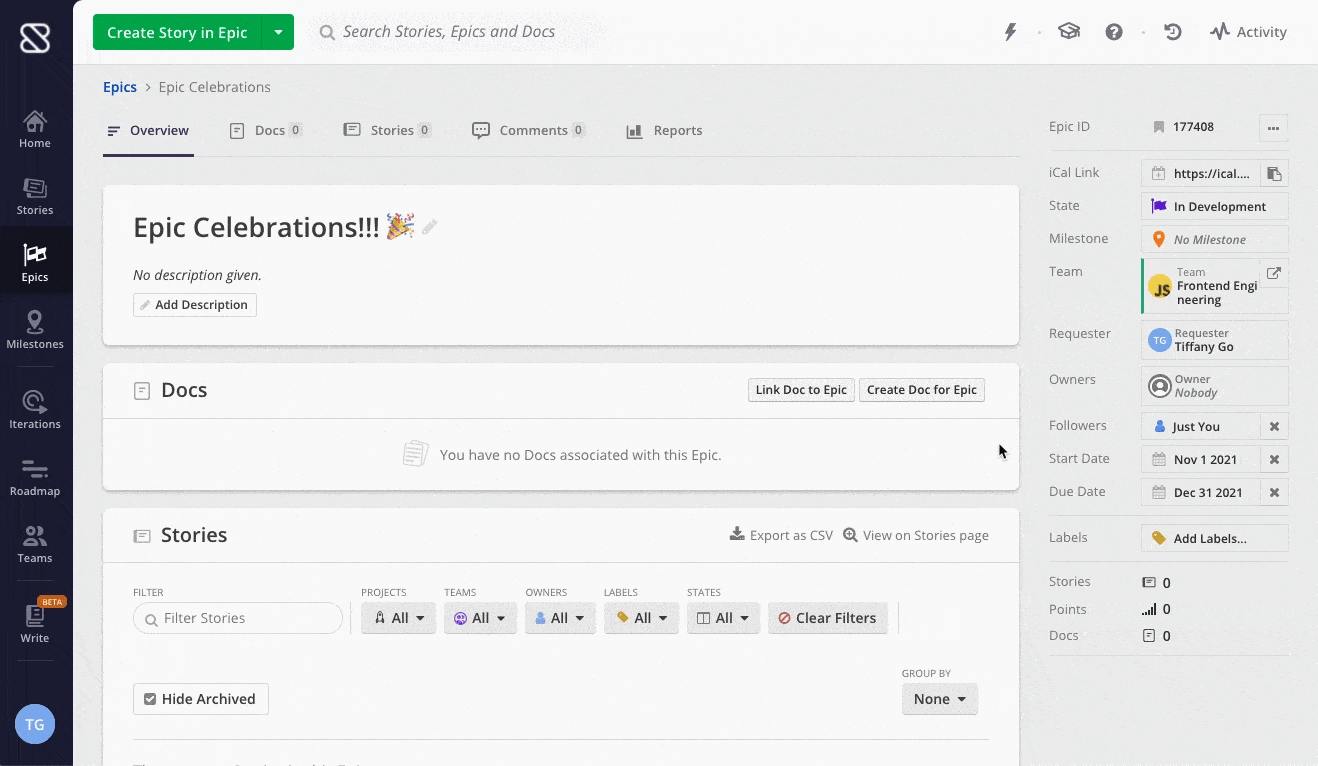This screenshot has width=1318, height=766.
Task: Click the Add Description button
Action: pos(195,305)
